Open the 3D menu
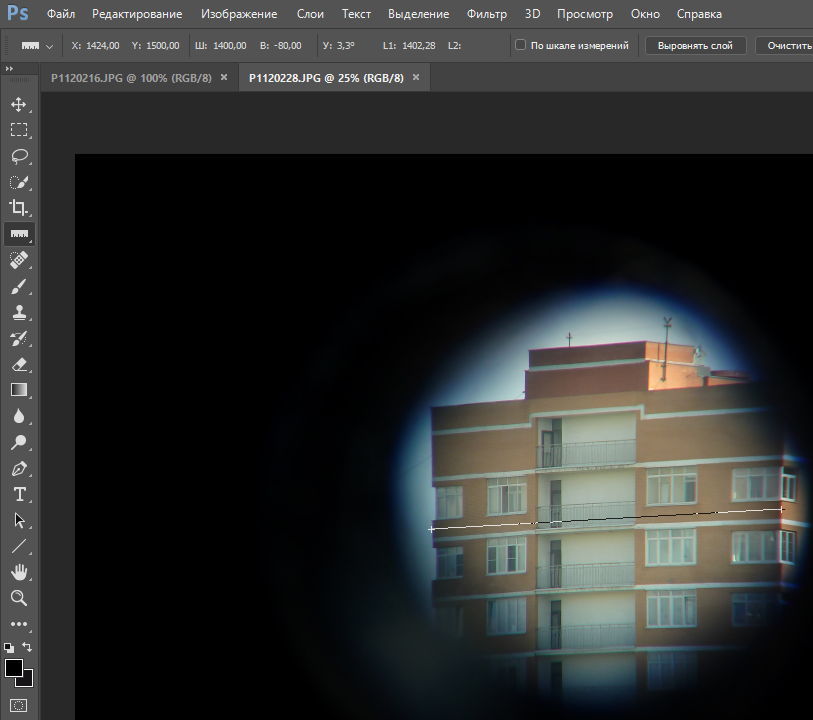Screen dimensions: 813x720 pos(532,14)
